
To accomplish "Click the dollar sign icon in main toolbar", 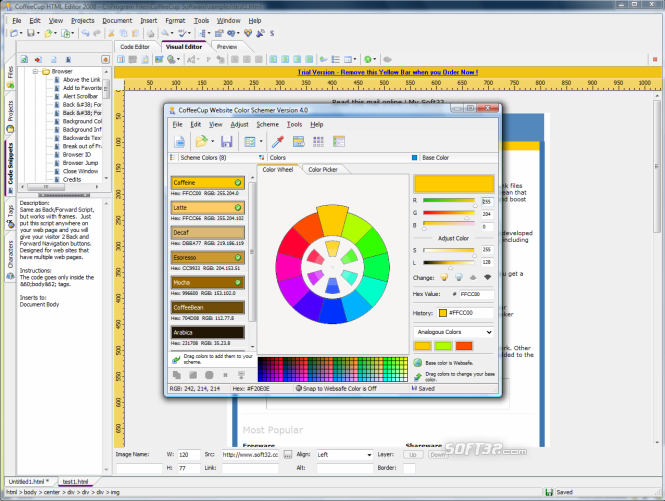I will 272,33.
